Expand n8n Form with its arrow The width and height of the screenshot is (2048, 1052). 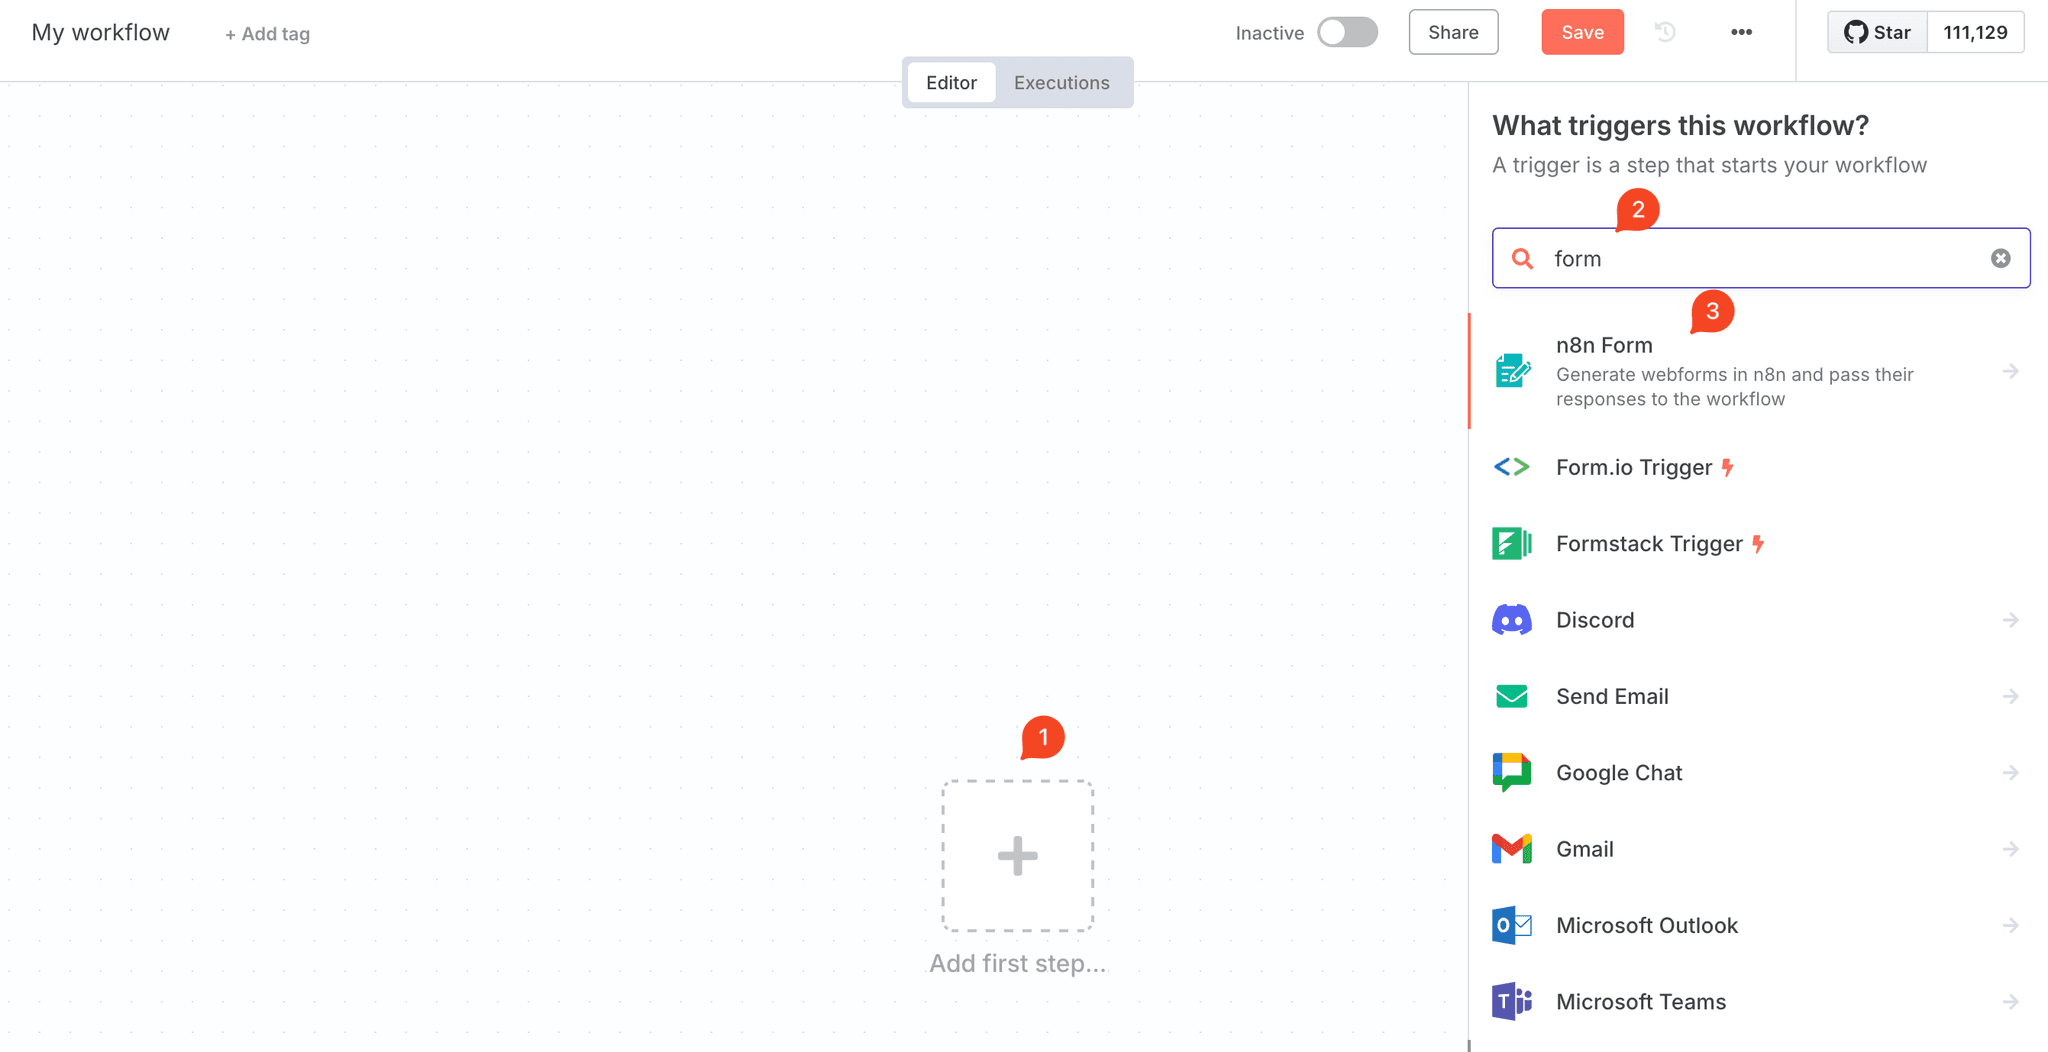point(2010,371)
